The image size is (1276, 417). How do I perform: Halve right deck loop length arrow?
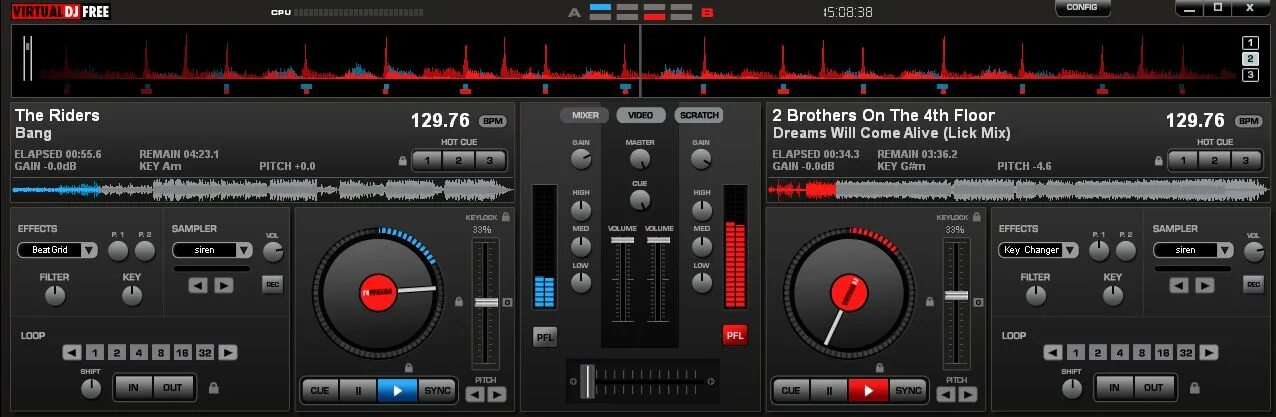pyautogui.click(x=1052, y=352)
